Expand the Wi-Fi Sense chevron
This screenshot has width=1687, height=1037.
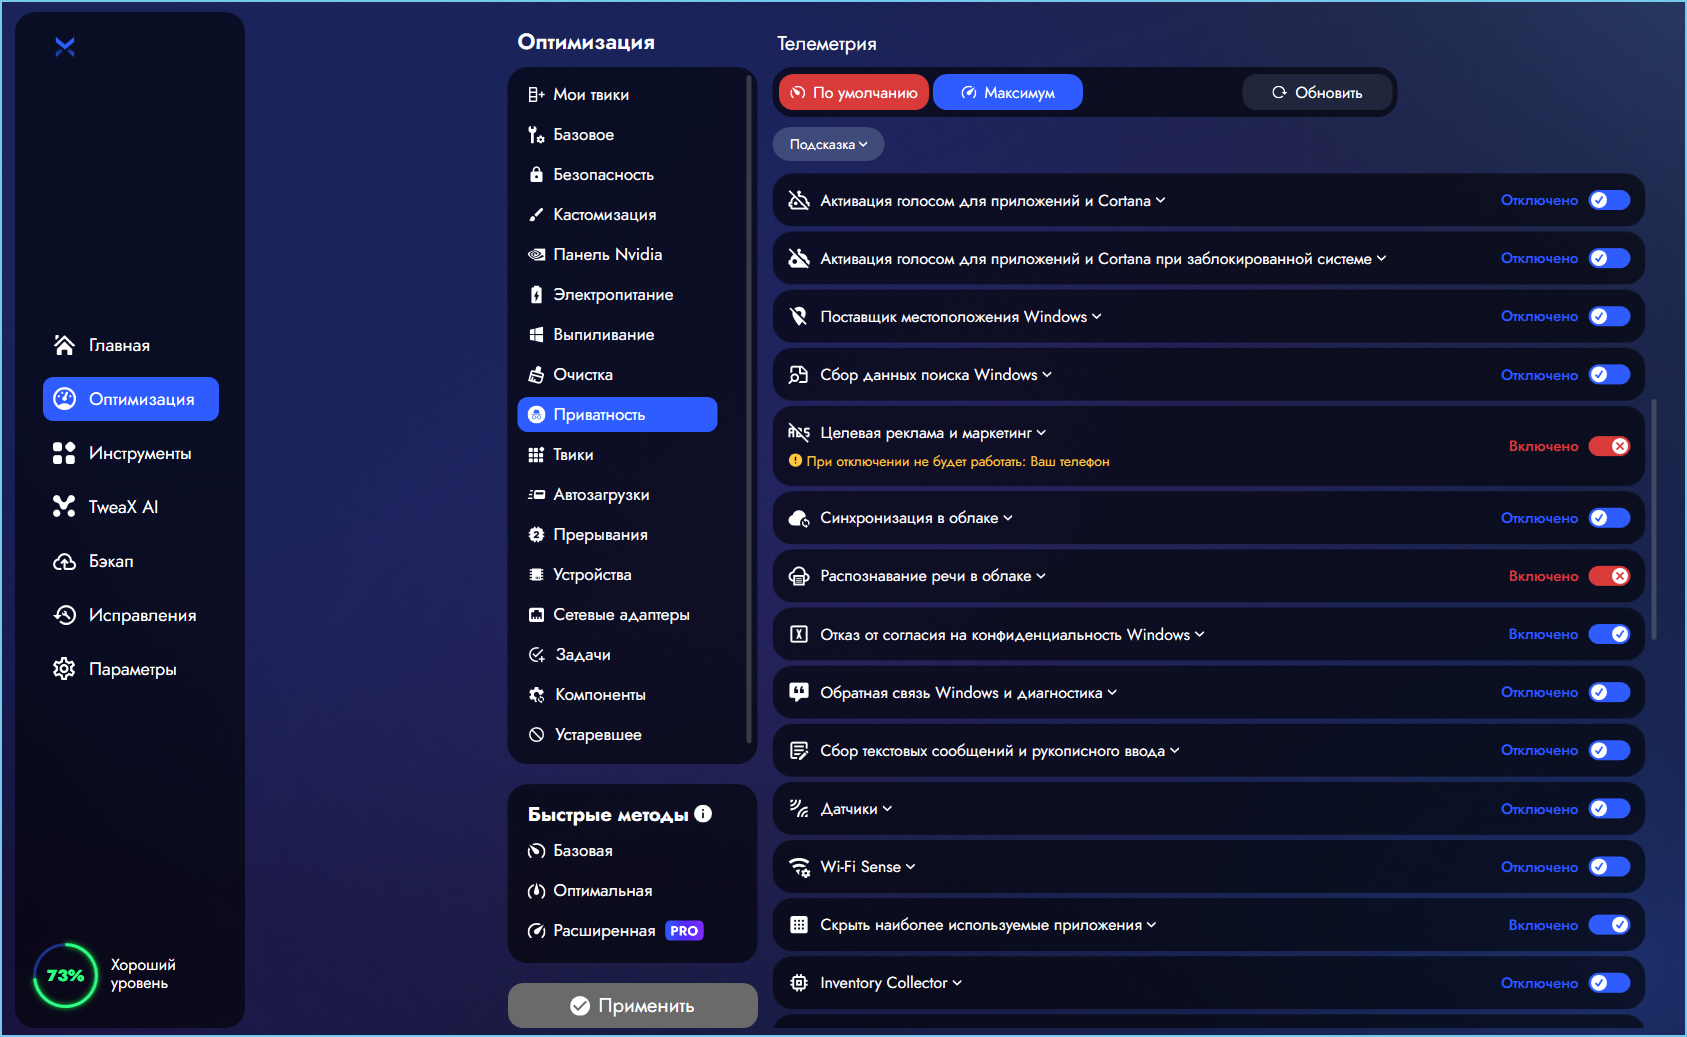910,867
